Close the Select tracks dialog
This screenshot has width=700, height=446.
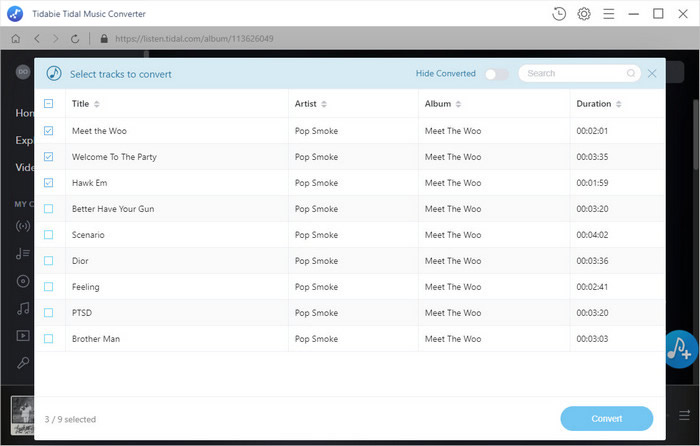[652, 73]
